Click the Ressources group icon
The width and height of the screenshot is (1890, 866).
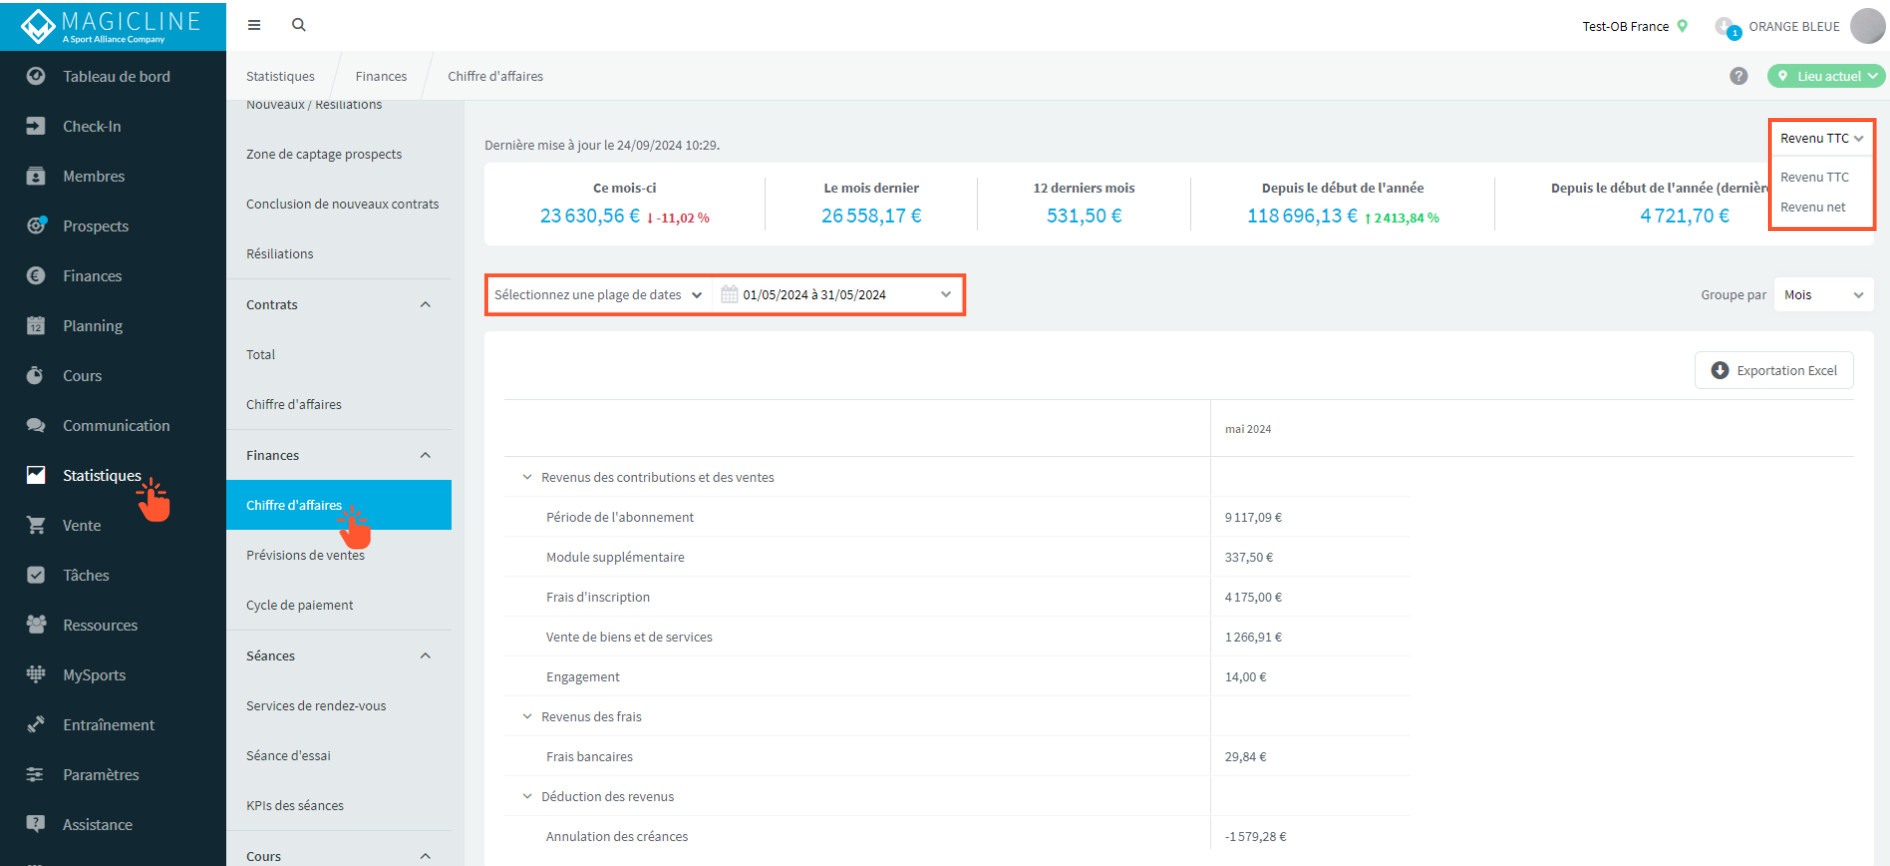click(36, 625)
